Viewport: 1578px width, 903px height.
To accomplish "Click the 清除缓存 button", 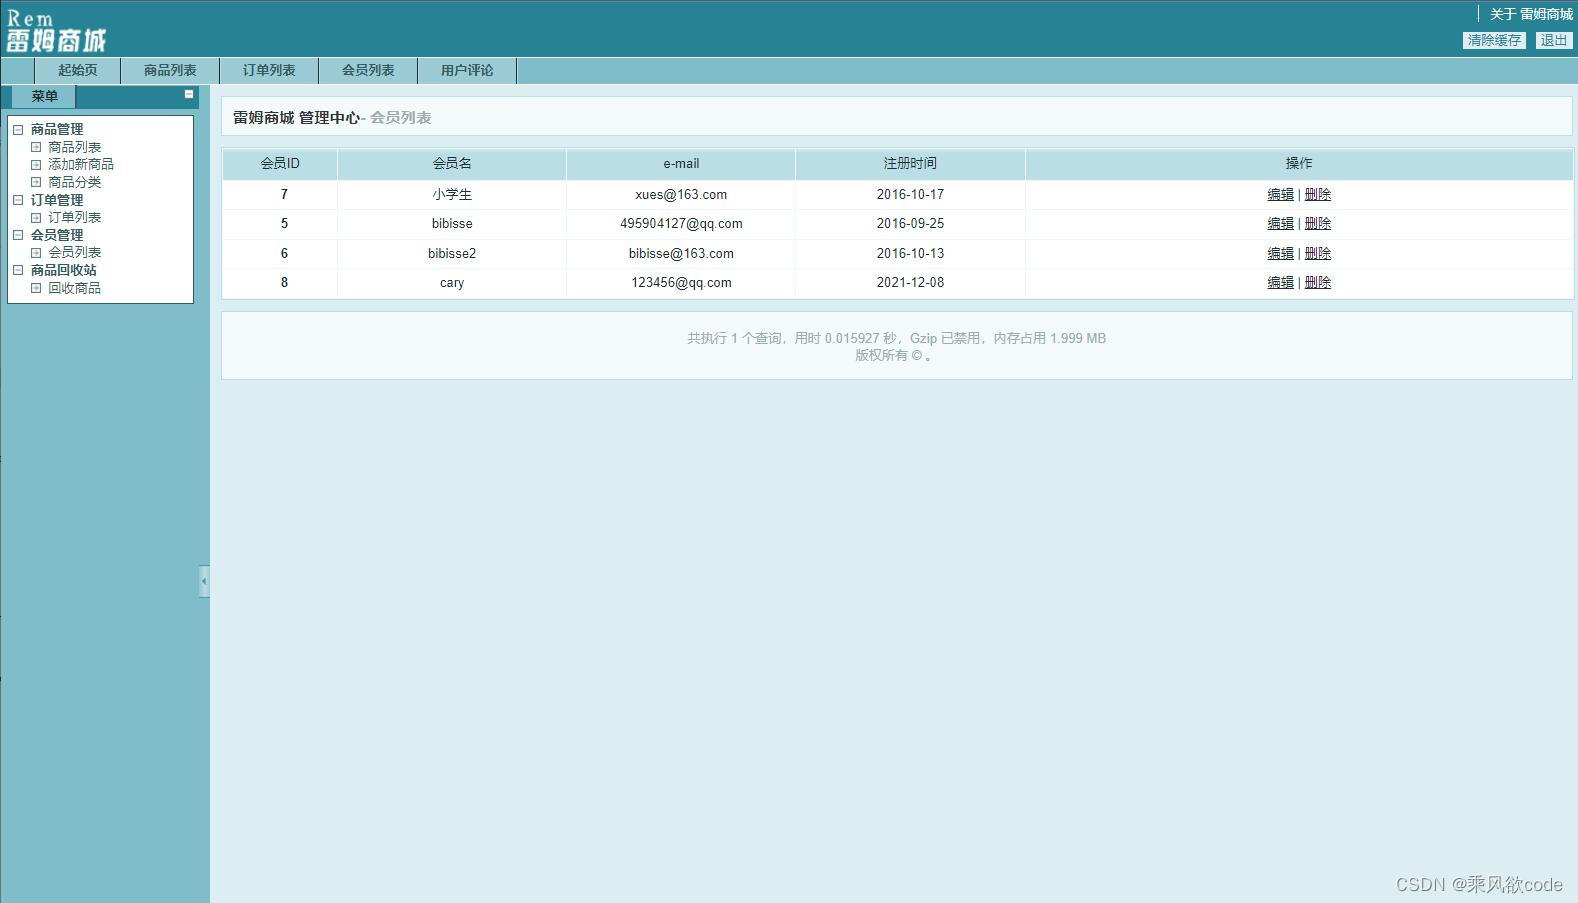I will click(1494, 40).
